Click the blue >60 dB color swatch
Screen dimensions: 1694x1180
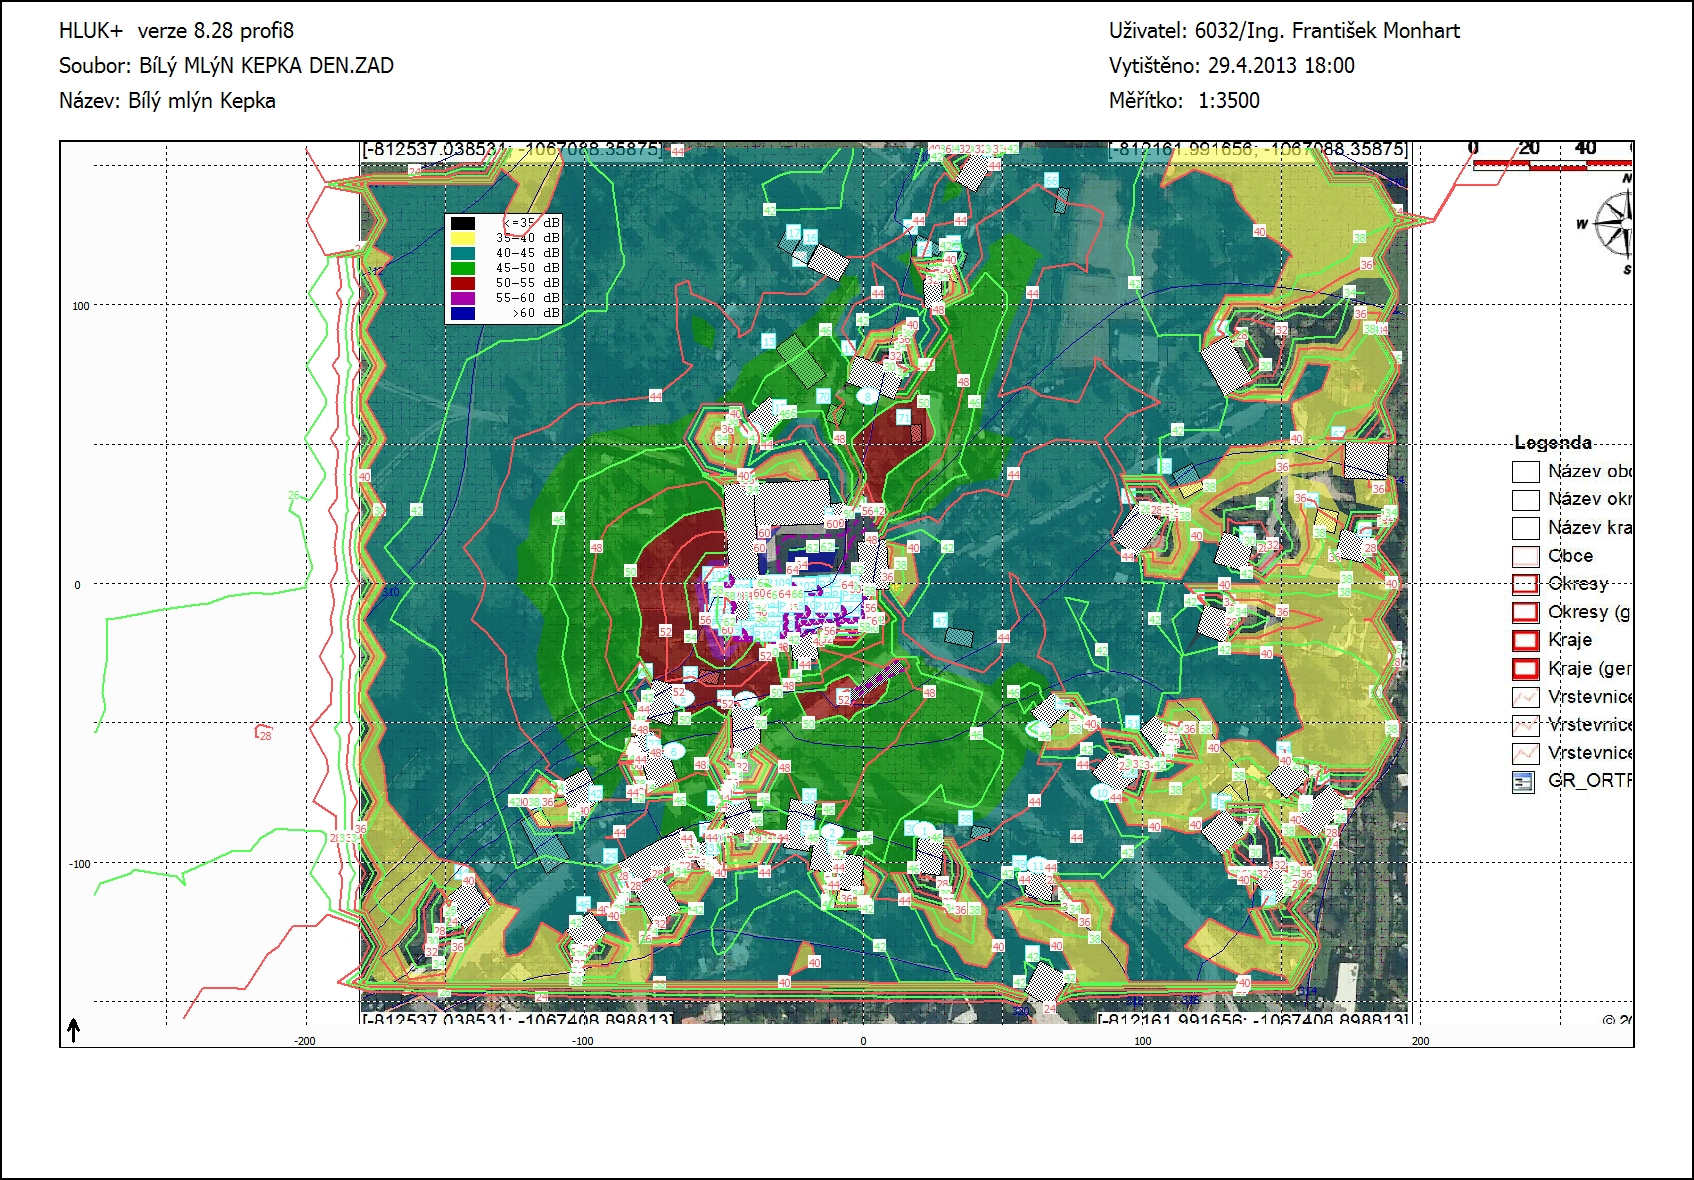click(x=462, y=313)
